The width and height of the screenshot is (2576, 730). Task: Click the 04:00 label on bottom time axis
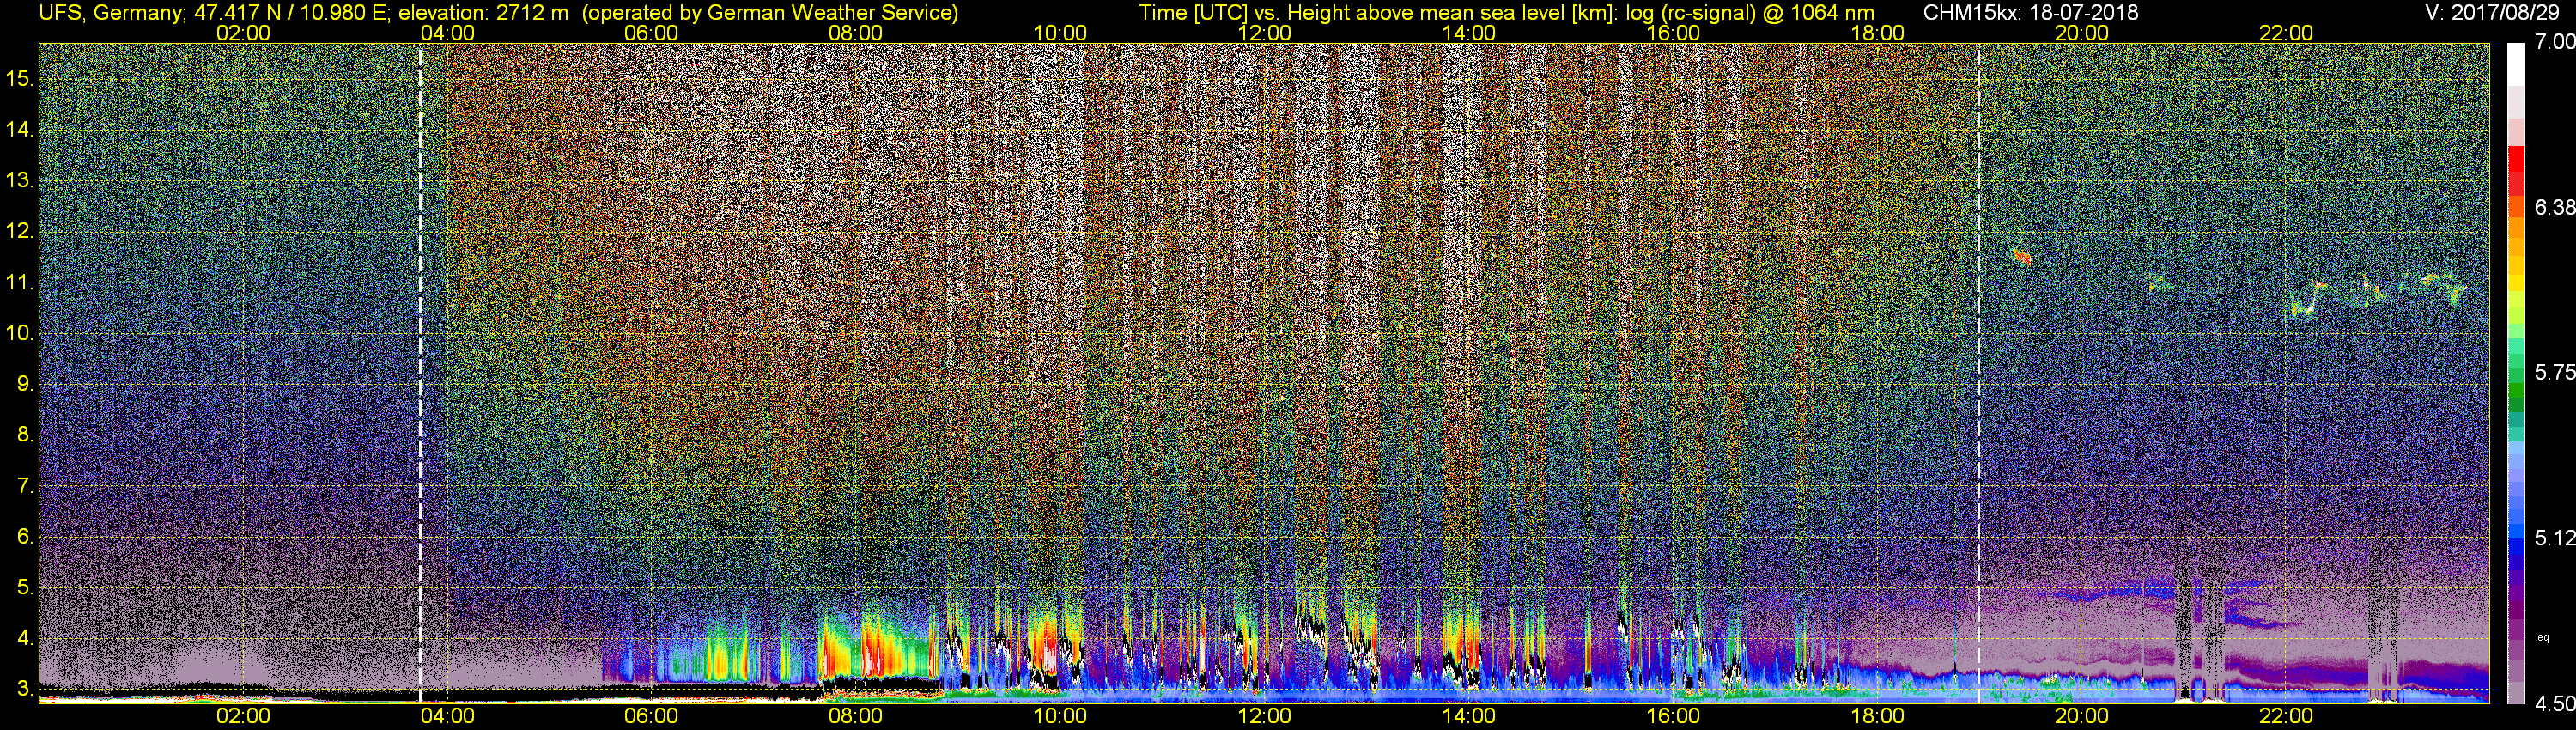click(447, 717)
